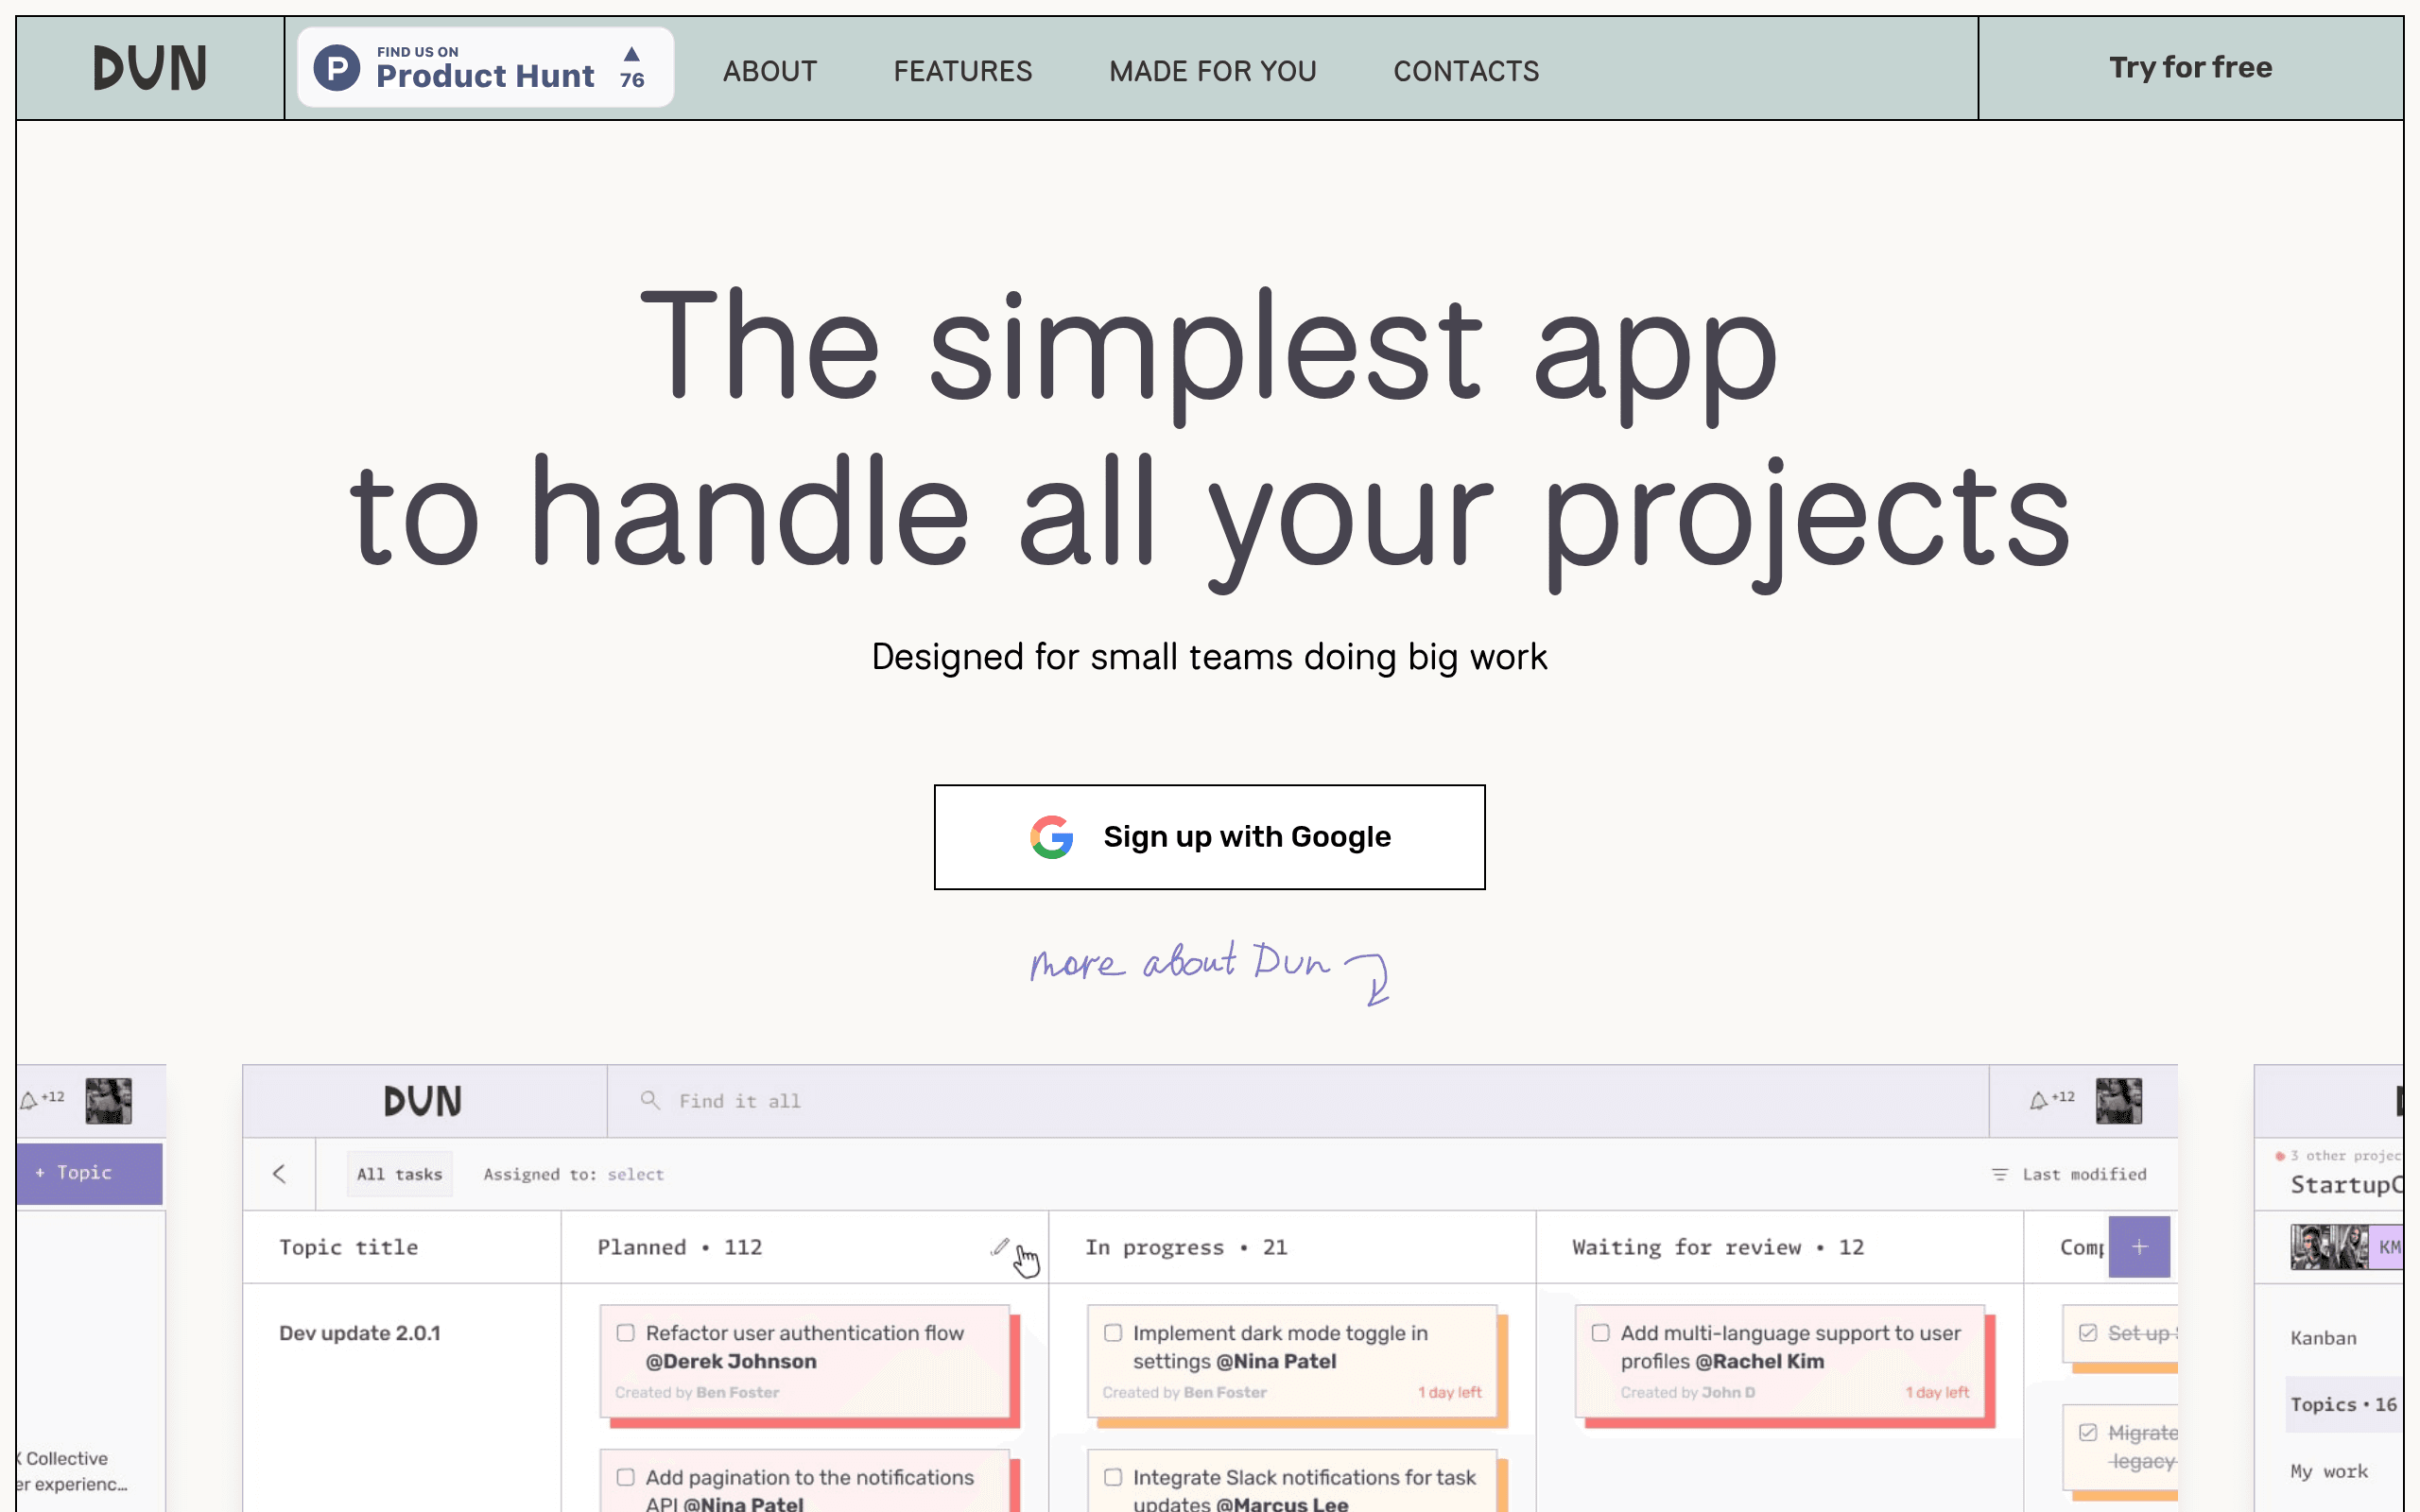Select Topics • 16 in right preview
2420x1512 pixels.
coord(2343,1405)
